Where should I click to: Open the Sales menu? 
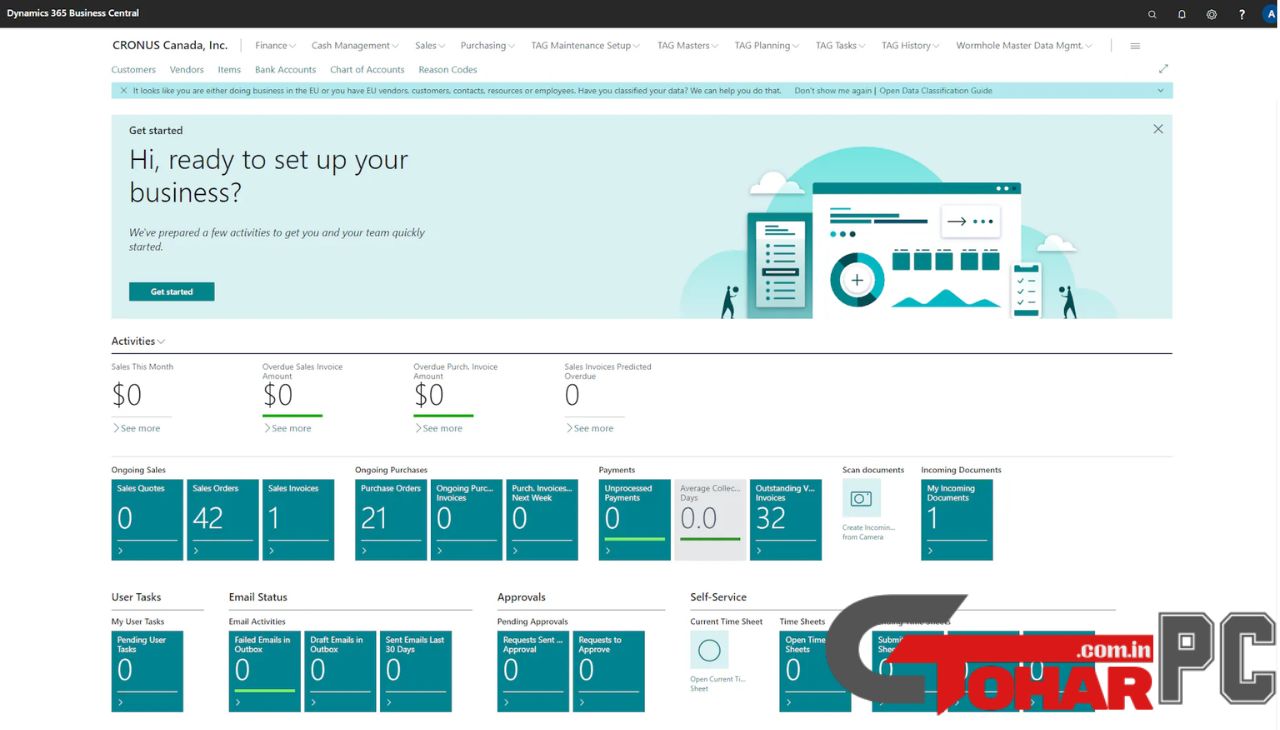click(x=430, y=46)
